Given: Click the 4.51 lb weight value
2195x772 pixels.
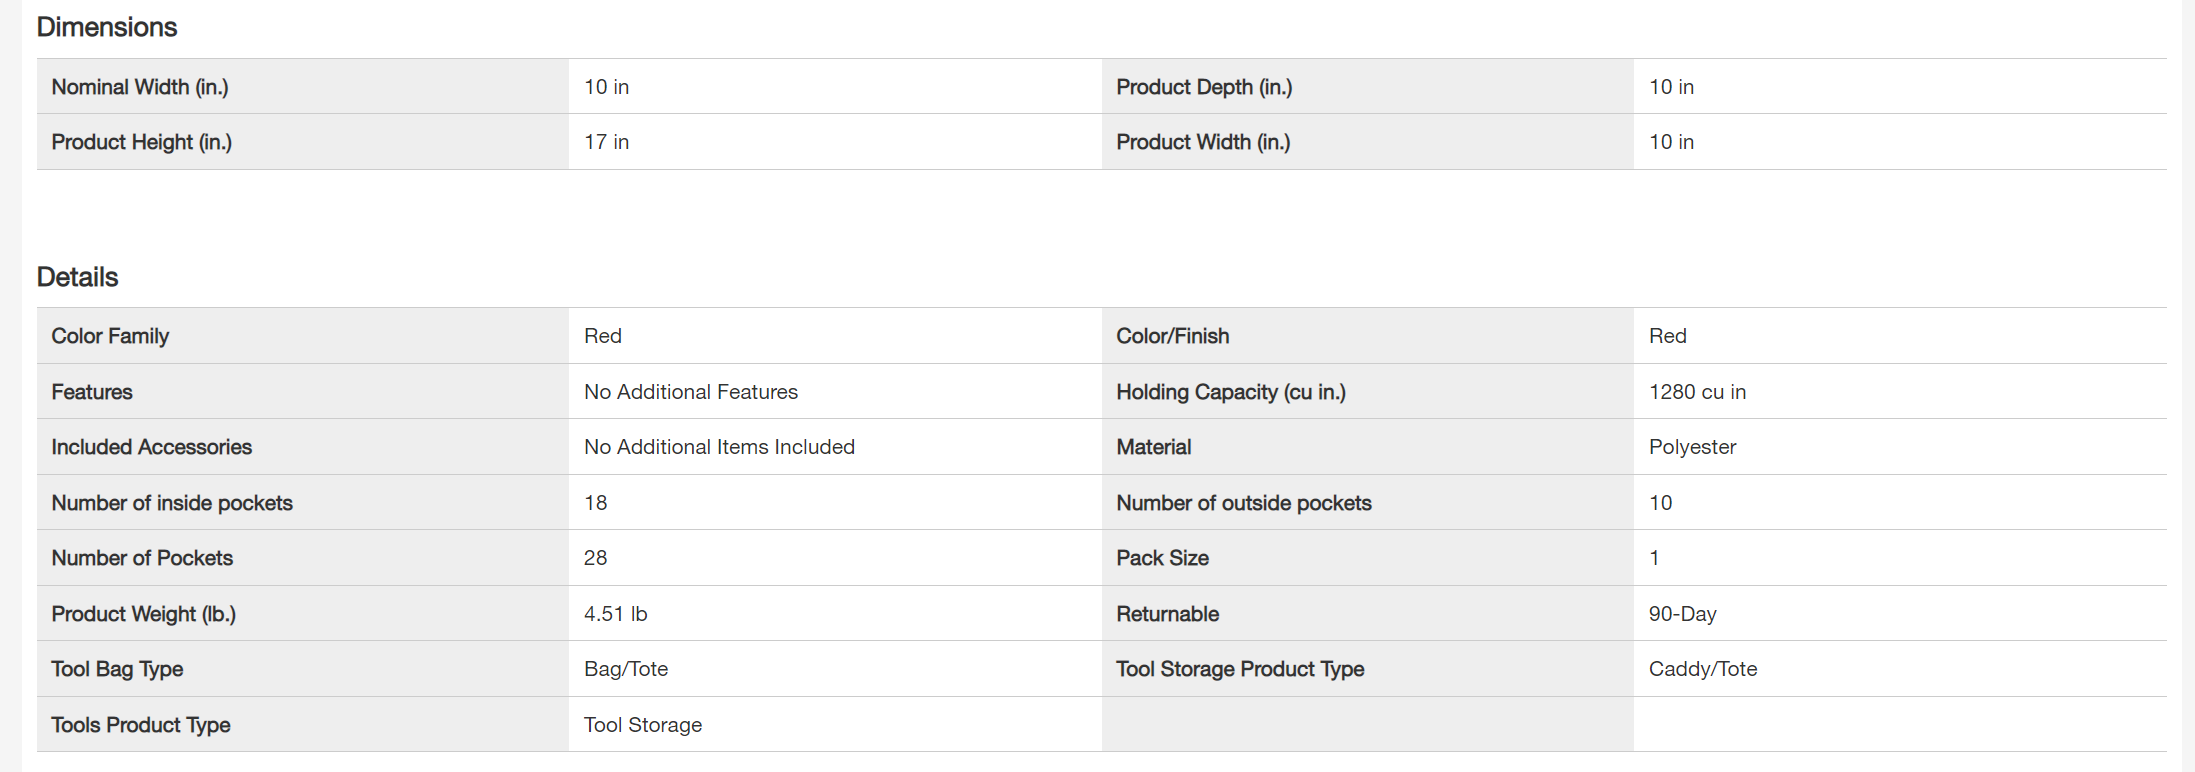Looking at the screenshot, I should click(615, 614).
